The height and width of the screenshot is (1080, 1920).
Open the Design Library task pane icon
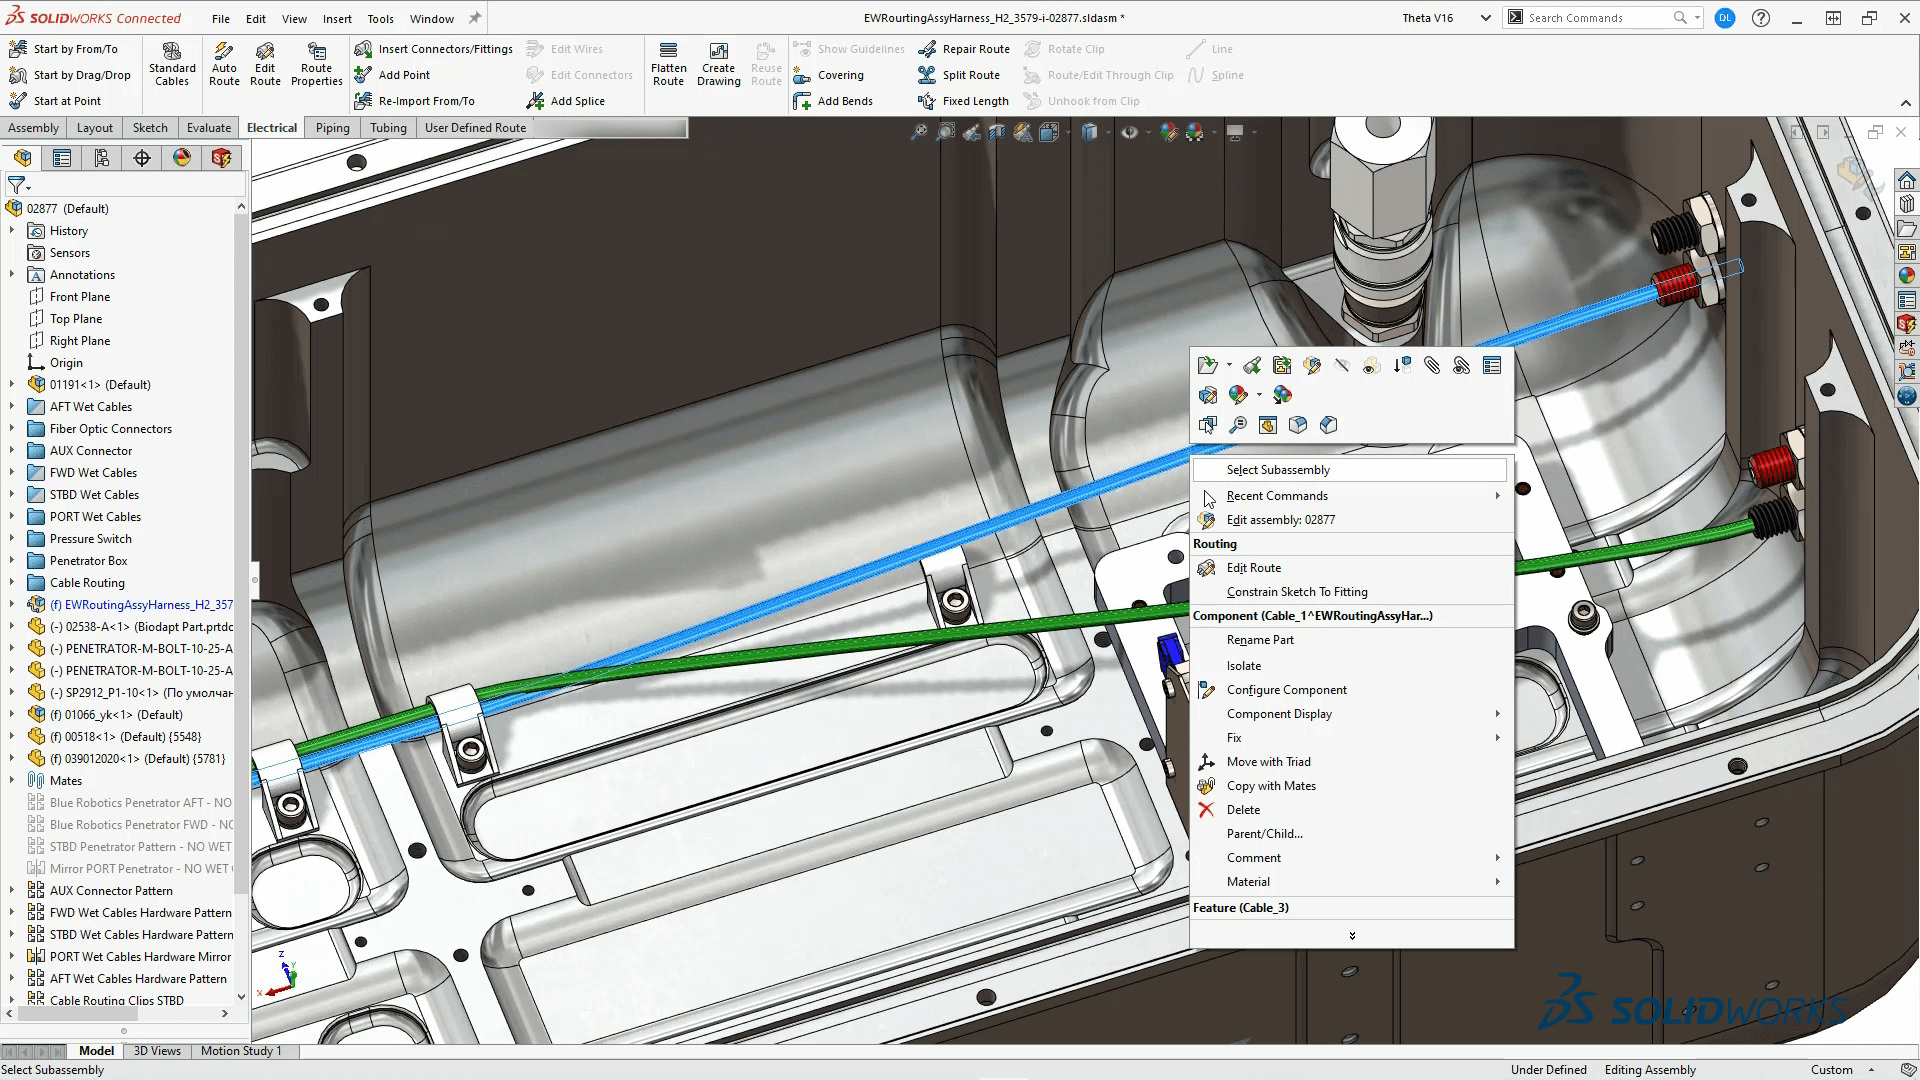[1907, 204]
